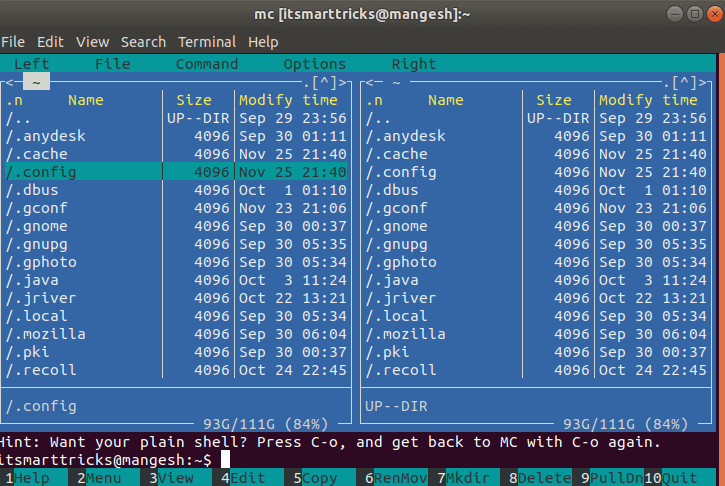Select /.mozilla in right panel
Screen dimensions: 725x486
pyautogui.click(x=536, y=334)
